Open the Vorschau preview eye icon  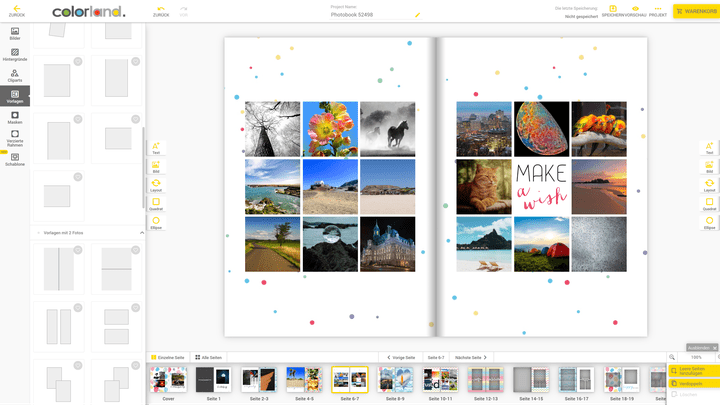(x=634, y=10)
